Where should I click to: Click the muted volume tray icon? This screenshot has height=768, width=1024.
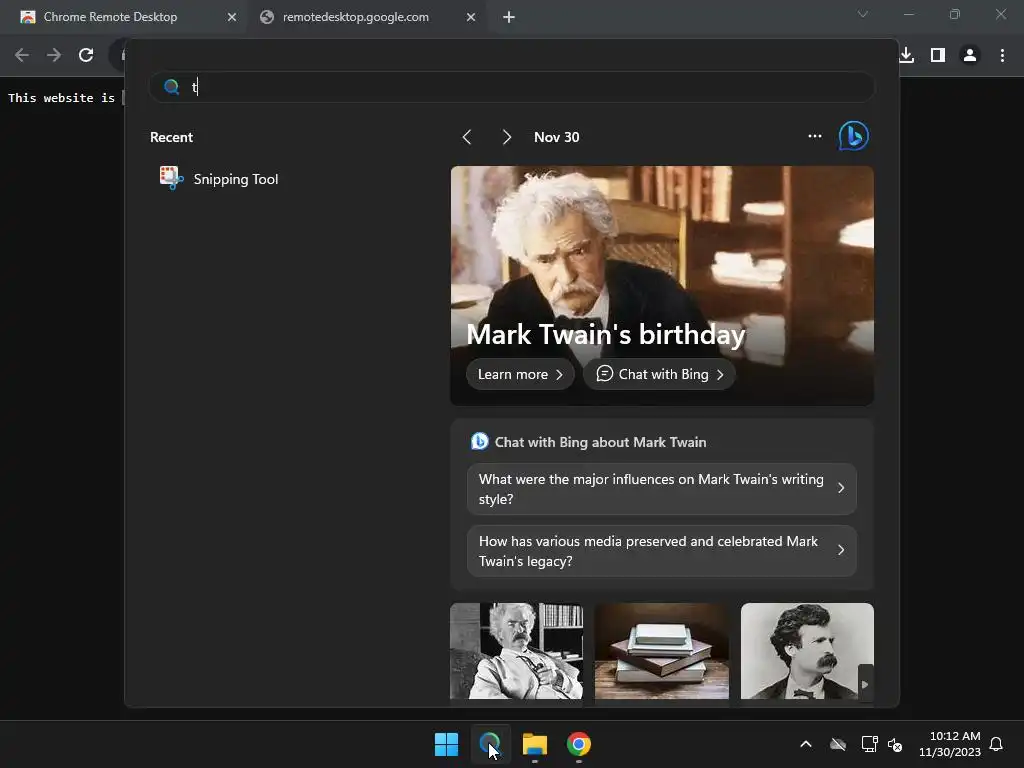(x=895, y=744)
